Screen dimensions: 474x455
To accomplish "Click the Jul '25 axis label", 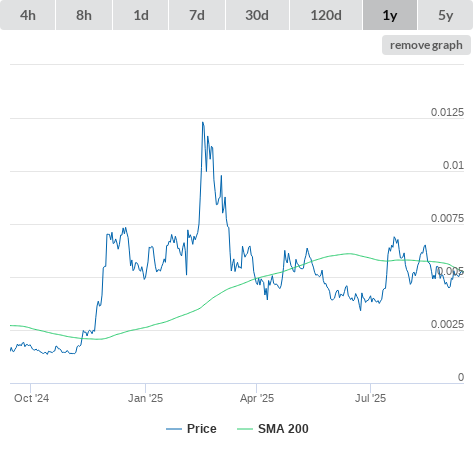I will [370, 398].
